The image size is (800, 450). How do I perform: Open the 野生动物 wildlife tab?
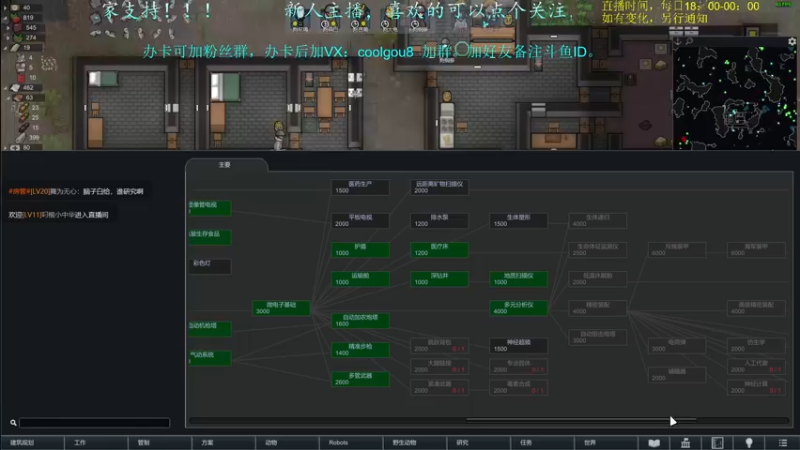415,442
